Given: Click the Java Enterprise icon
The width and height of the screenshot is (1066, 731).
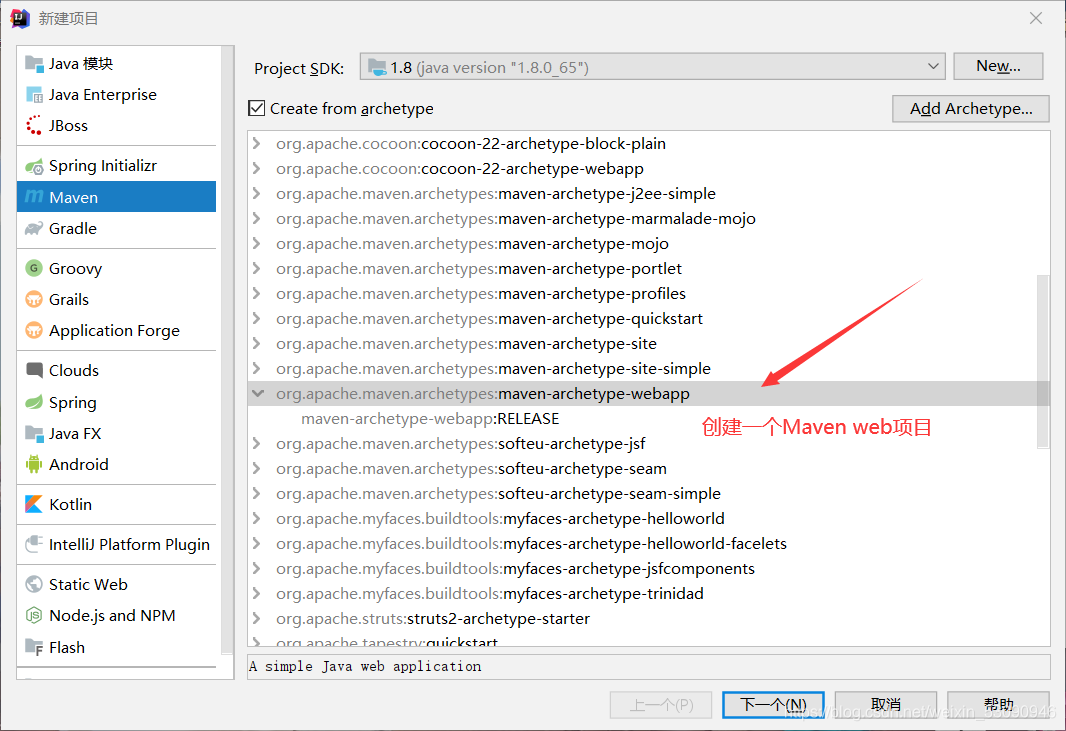Looking at the screenshot, I should pyautogui.click(x=34, y=95).
